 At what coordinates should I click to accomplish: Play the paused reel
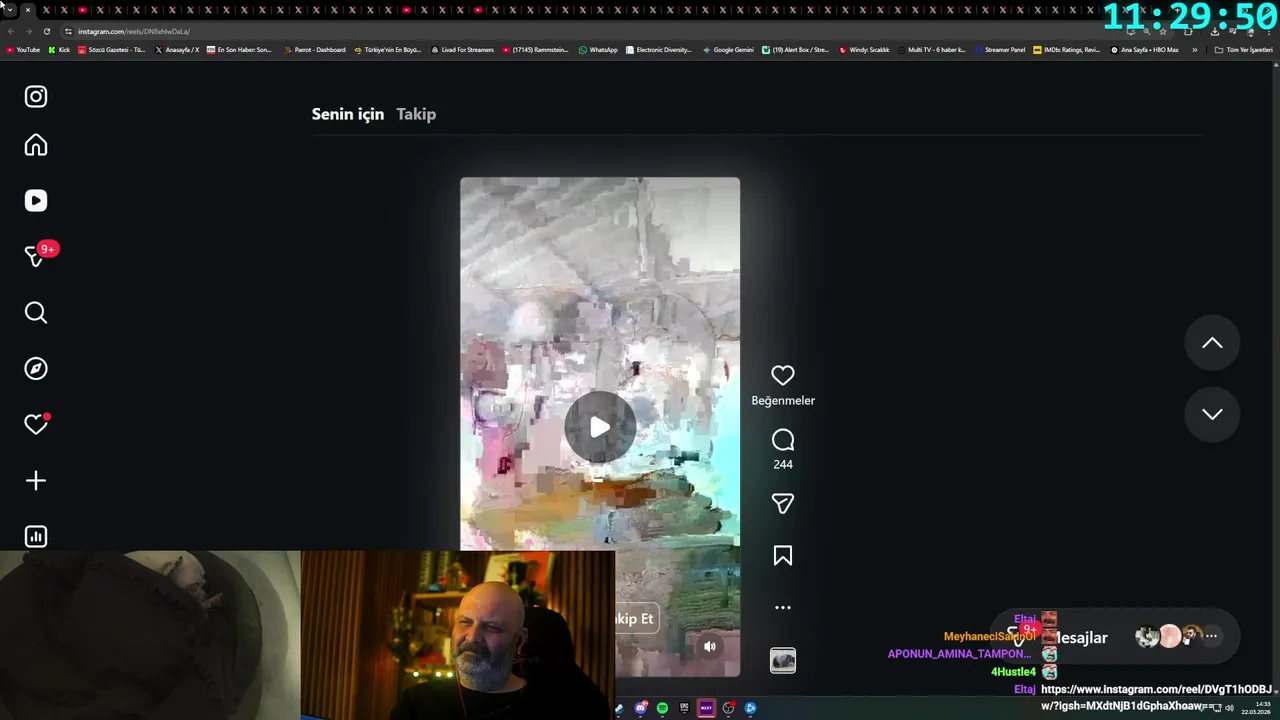coord(600,427)
